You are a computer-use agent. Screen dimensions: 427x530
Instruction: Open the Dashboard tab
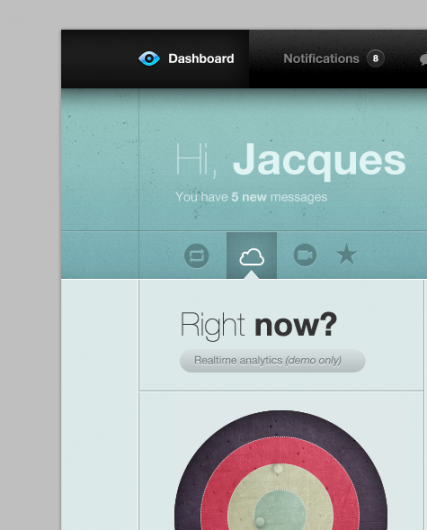click(x=186, y=58)
